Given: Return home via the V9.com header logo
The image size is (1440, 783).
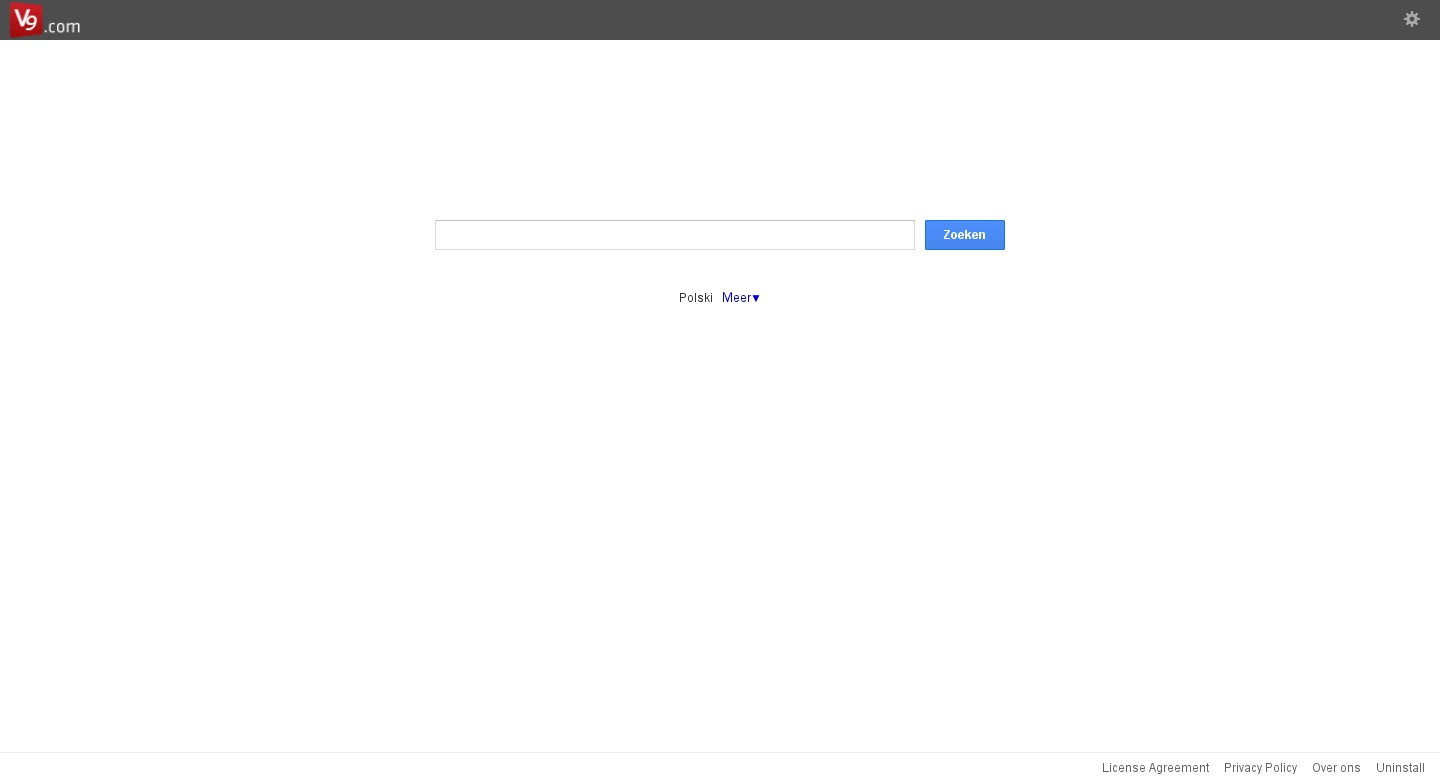Looking at the screenshot, I should [x=45, y=20].
